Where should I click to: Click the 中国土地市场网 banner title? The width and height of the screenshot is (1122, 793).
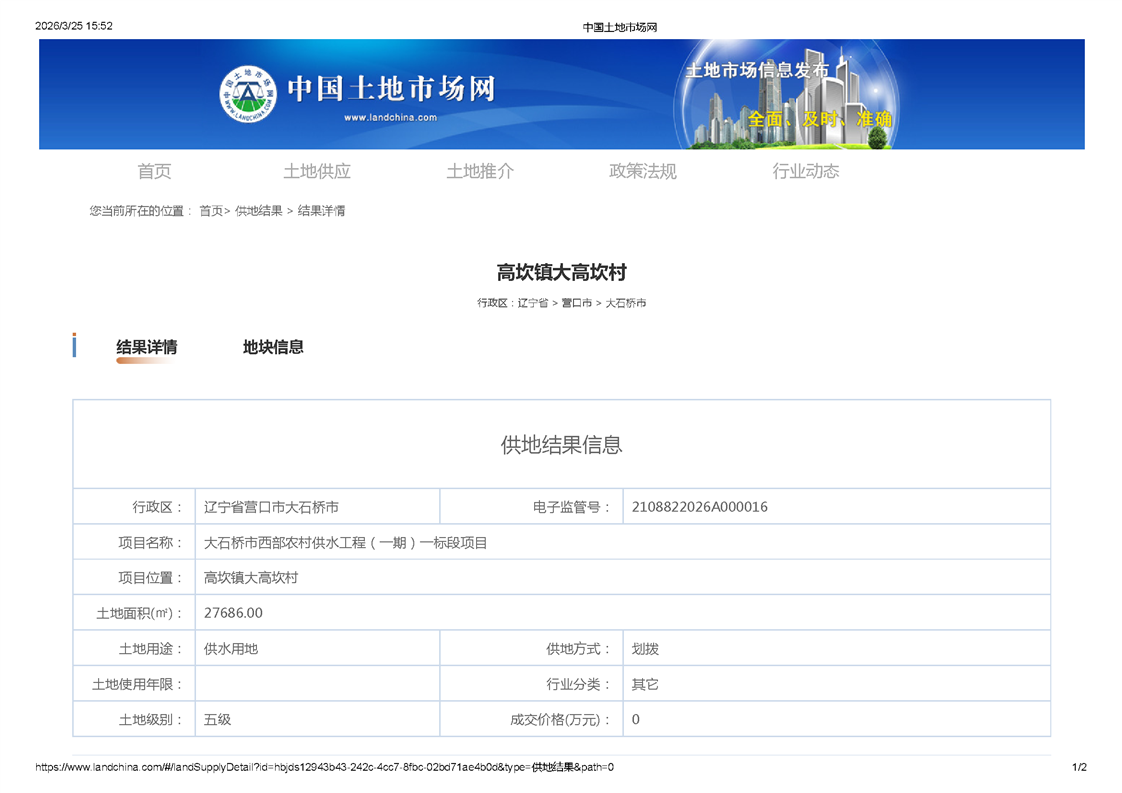pos(391,89)
